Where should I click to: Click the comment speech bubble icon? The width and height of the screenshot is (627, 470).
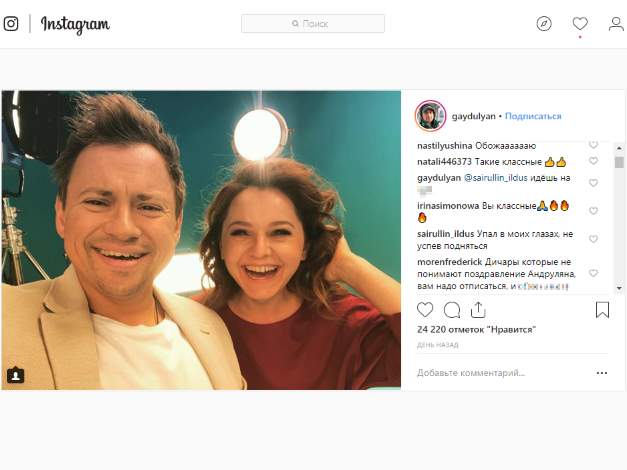(452, 310)
